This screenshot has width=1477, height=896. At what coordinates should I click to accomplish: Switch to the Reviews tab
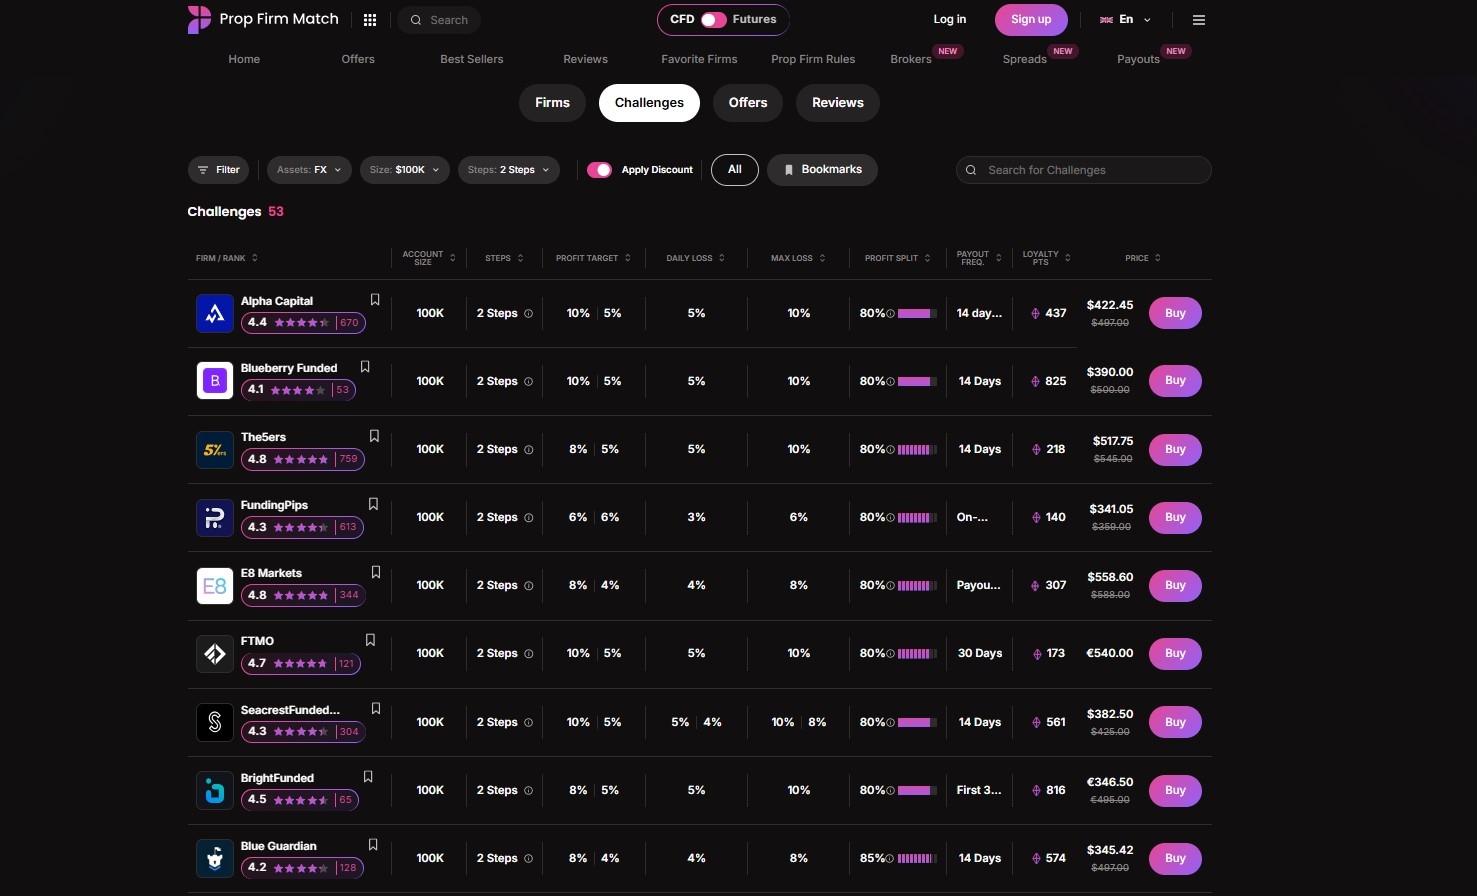(x=838, y=103)
